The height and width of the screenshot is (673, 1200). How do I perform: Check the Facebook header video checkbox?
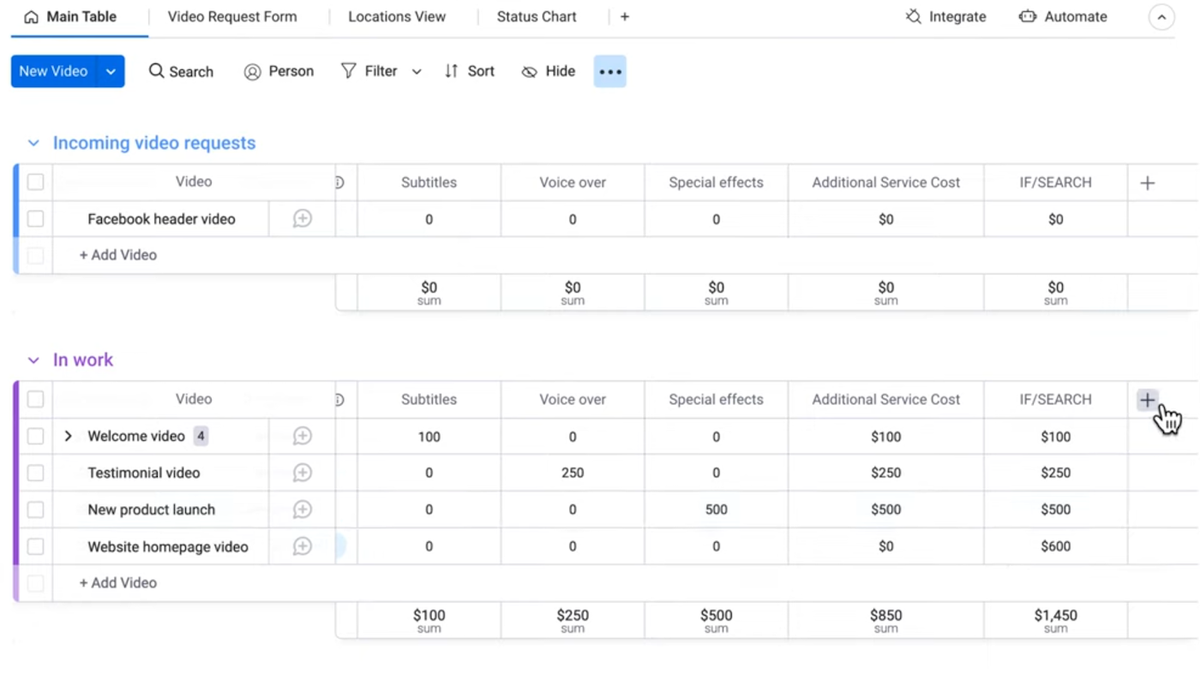click(36, 219)
